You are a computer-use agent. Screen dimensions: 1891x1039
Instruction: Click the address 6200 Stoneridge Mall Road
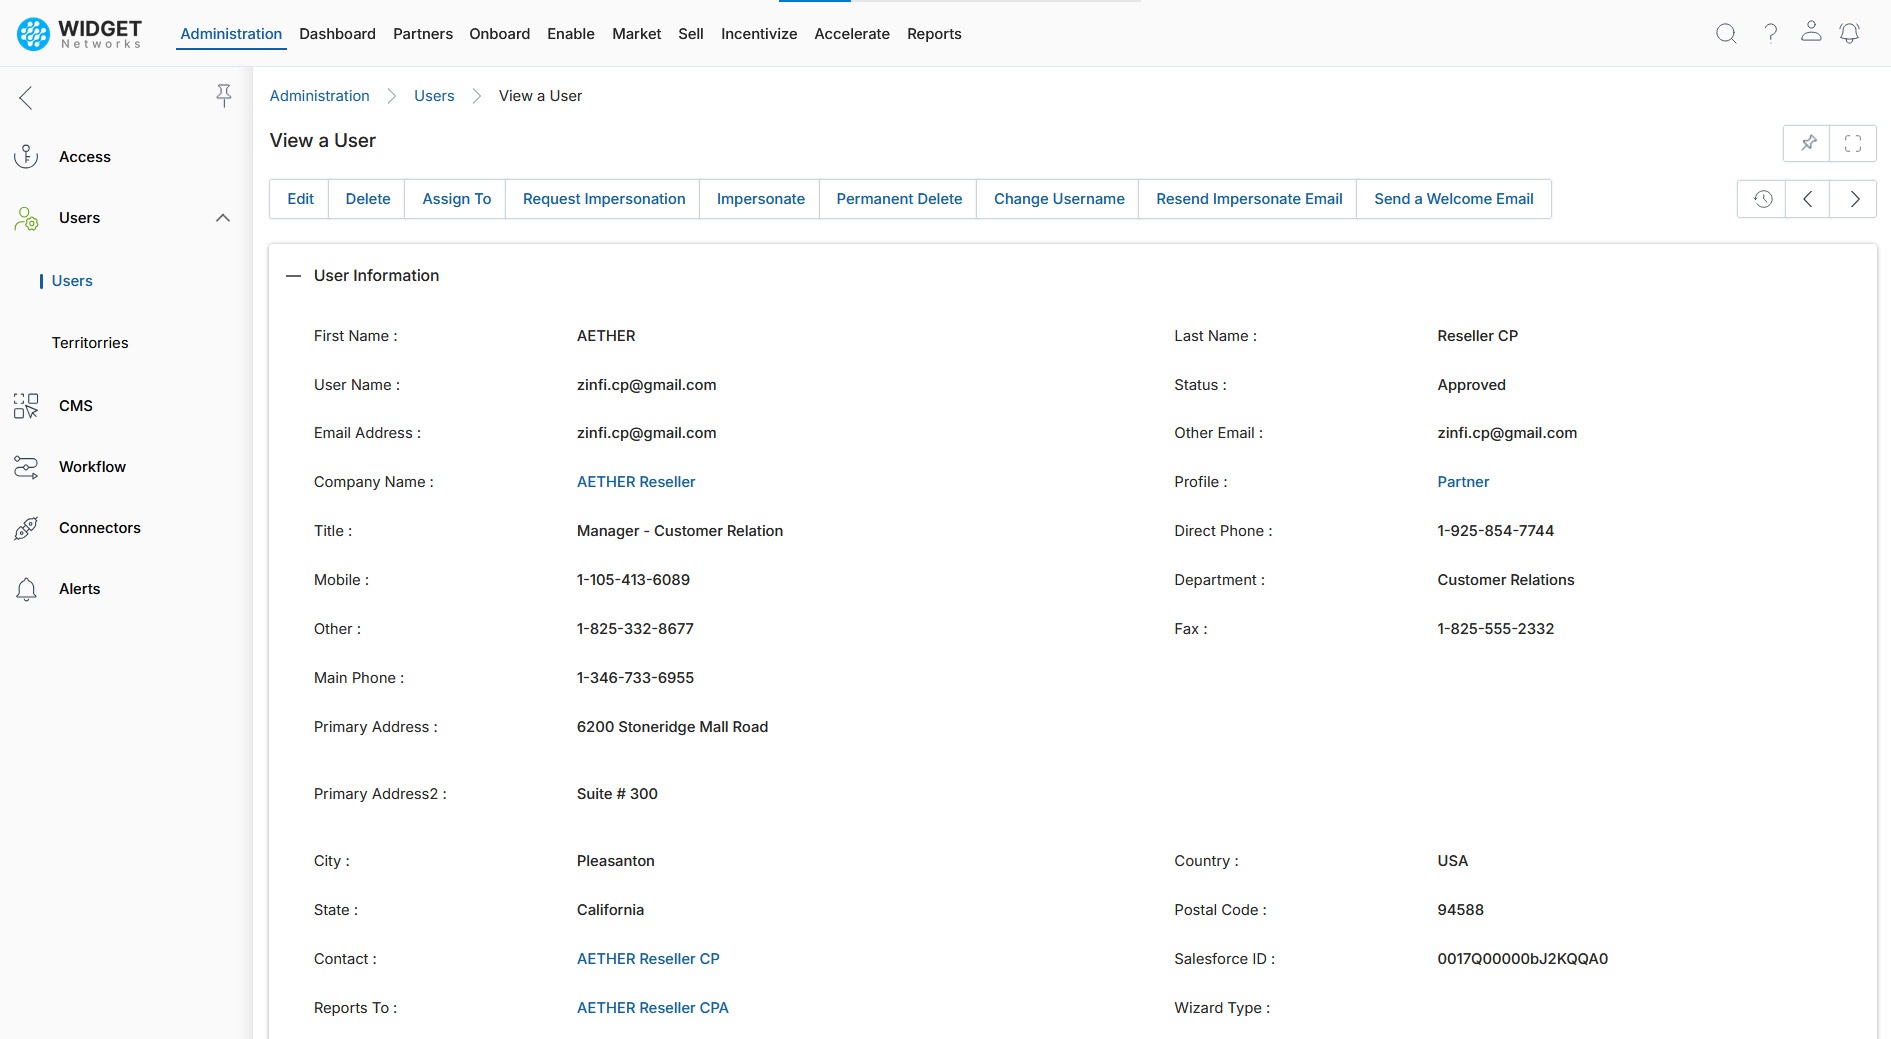tap(672, 727)
